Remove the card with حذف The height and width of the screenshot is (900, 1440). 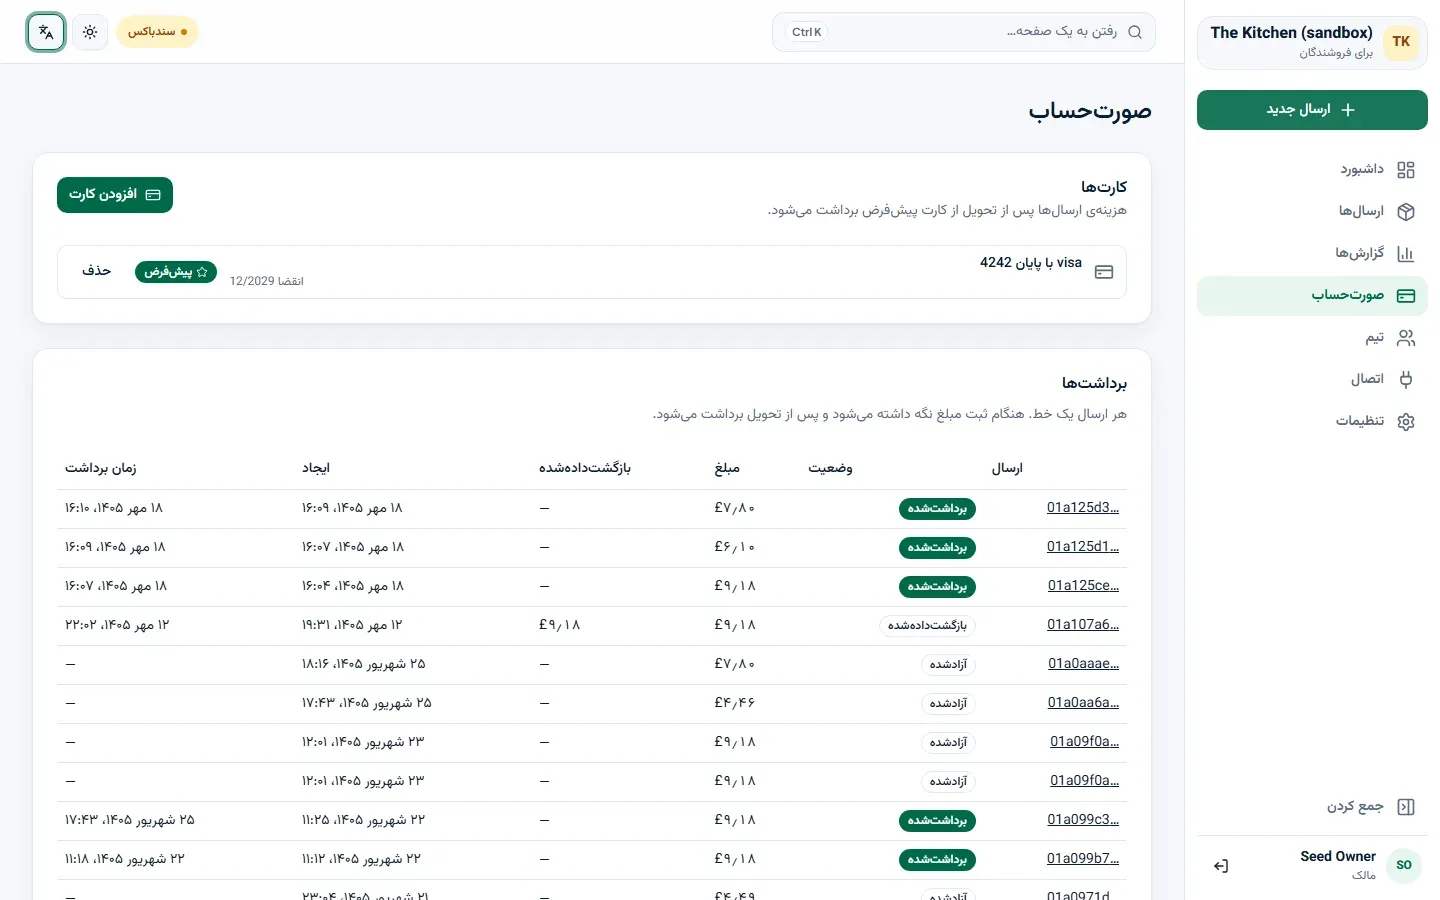tap(97, 271)
